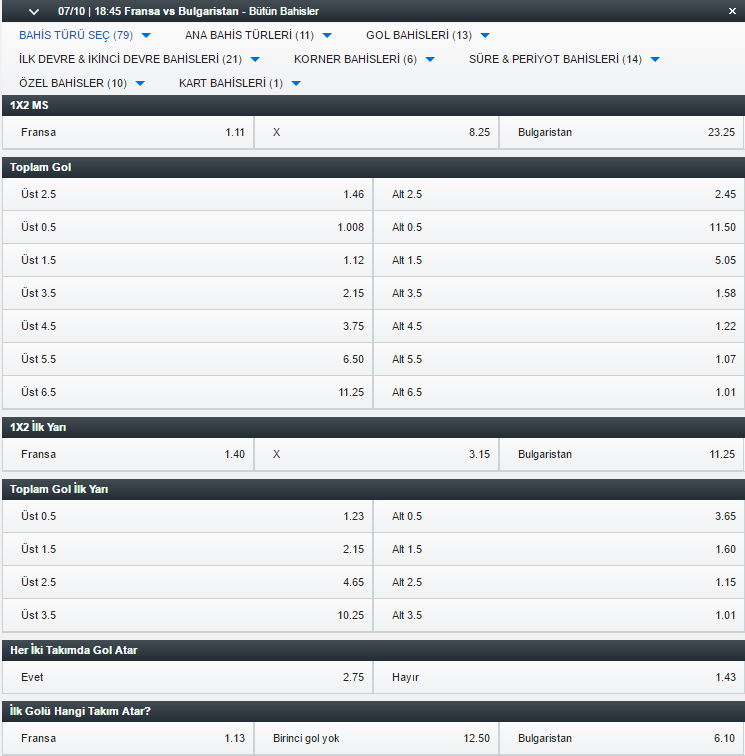
Task: Pick Bulgaristan at 23.25 in 1X2 MS
Action: click(x=621, y=132)
